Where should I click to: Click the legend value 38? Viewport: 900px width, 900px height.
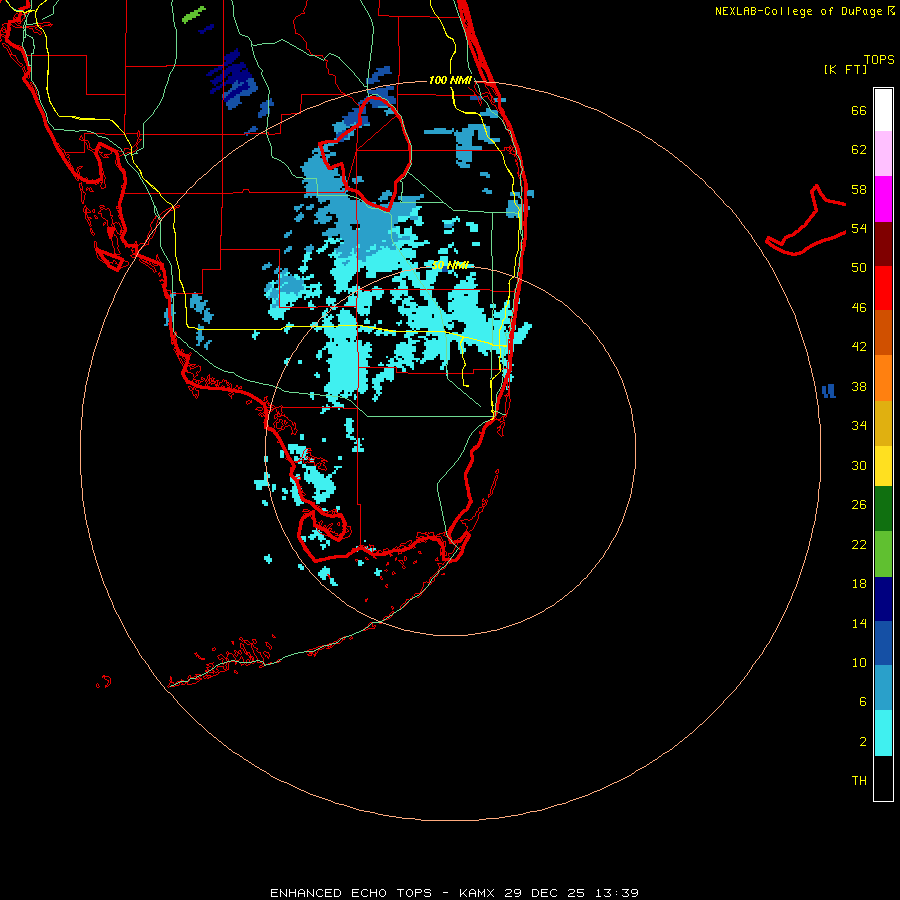(859, 386)
